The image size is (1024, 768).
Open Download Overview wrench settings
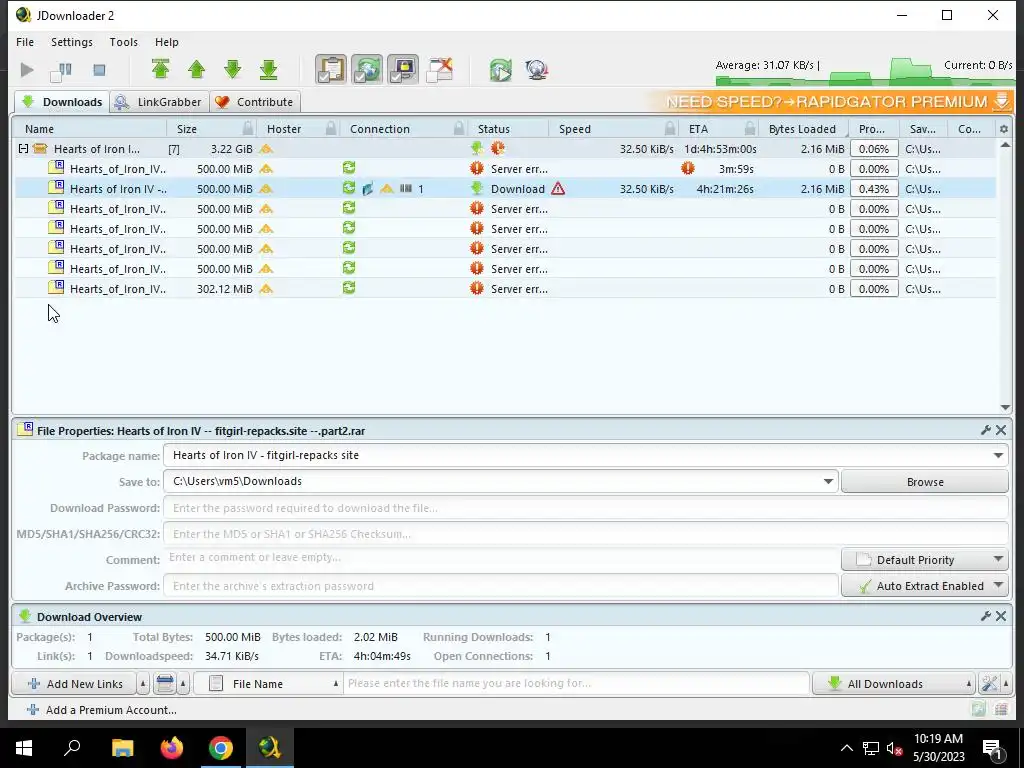(x=985, y=616)
